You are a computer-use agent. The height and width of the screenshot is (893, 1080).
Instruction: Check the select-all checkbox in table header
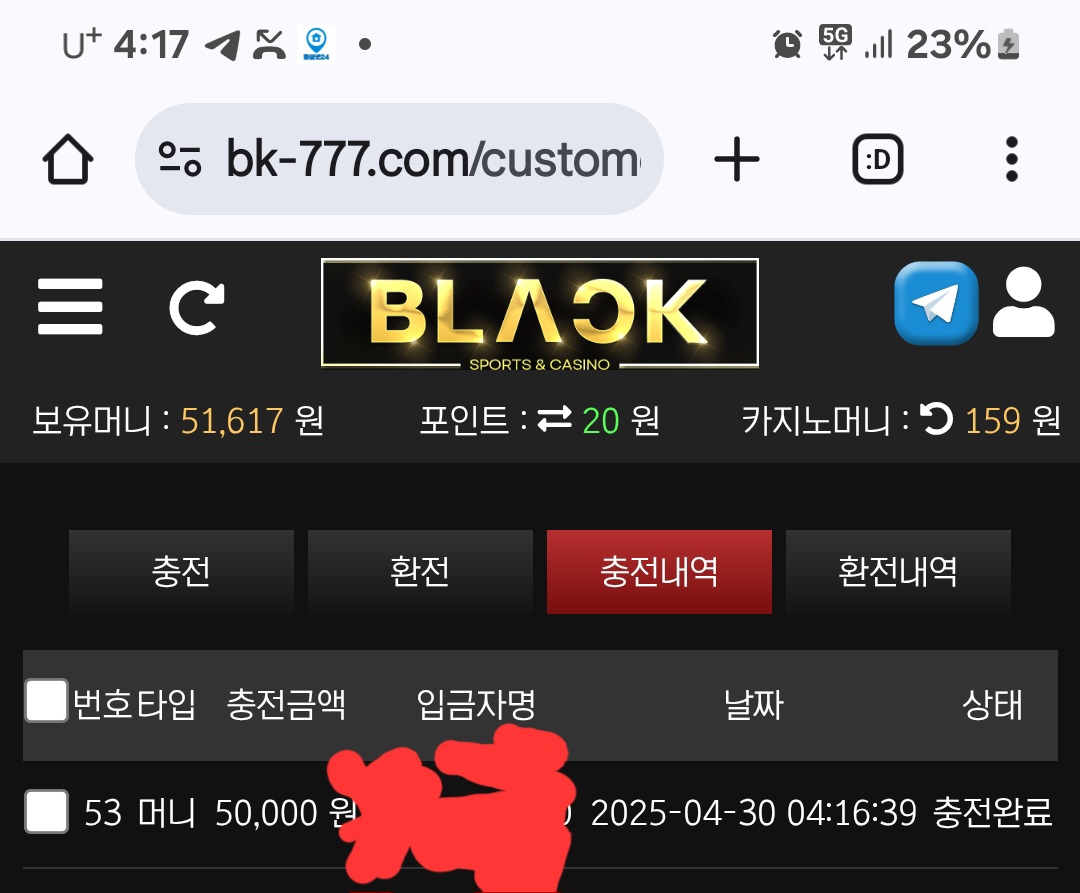coord(46,701)
